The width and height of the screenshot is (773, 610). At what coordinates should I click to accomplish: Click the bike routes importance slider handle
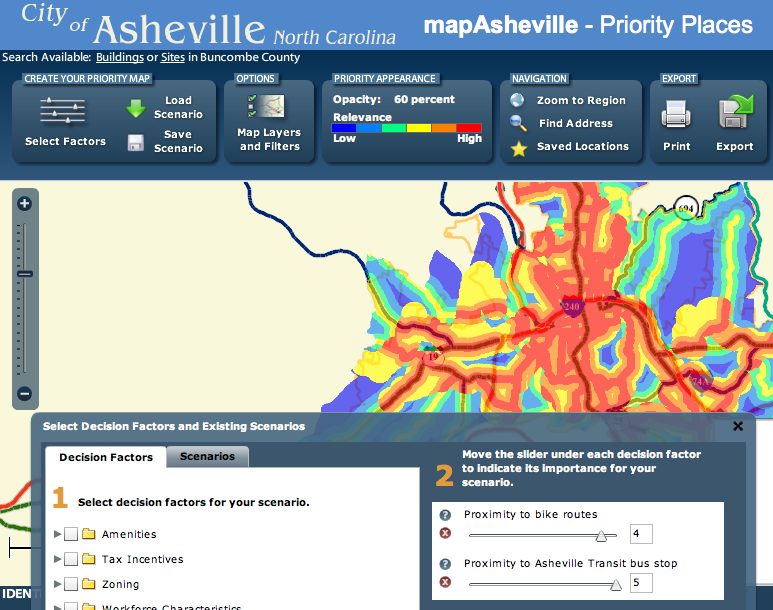point(603,536)
